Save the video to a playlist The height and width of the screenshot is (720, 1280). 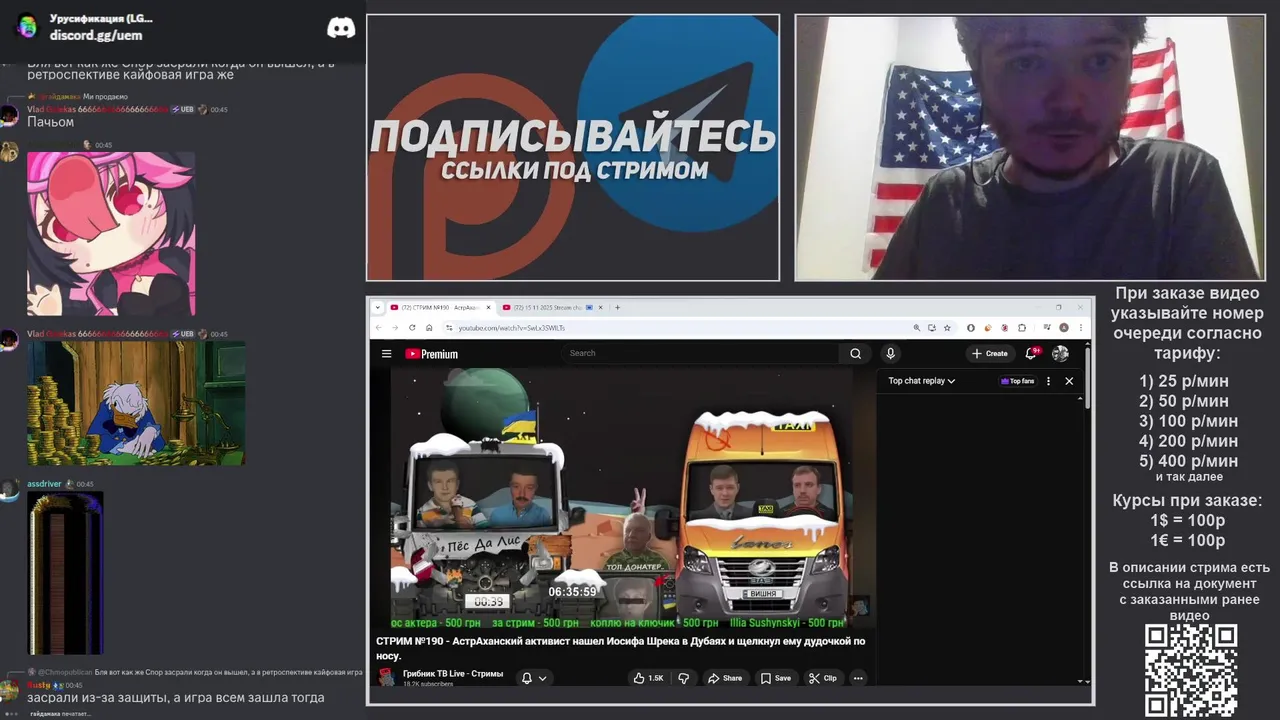[775, 678]
